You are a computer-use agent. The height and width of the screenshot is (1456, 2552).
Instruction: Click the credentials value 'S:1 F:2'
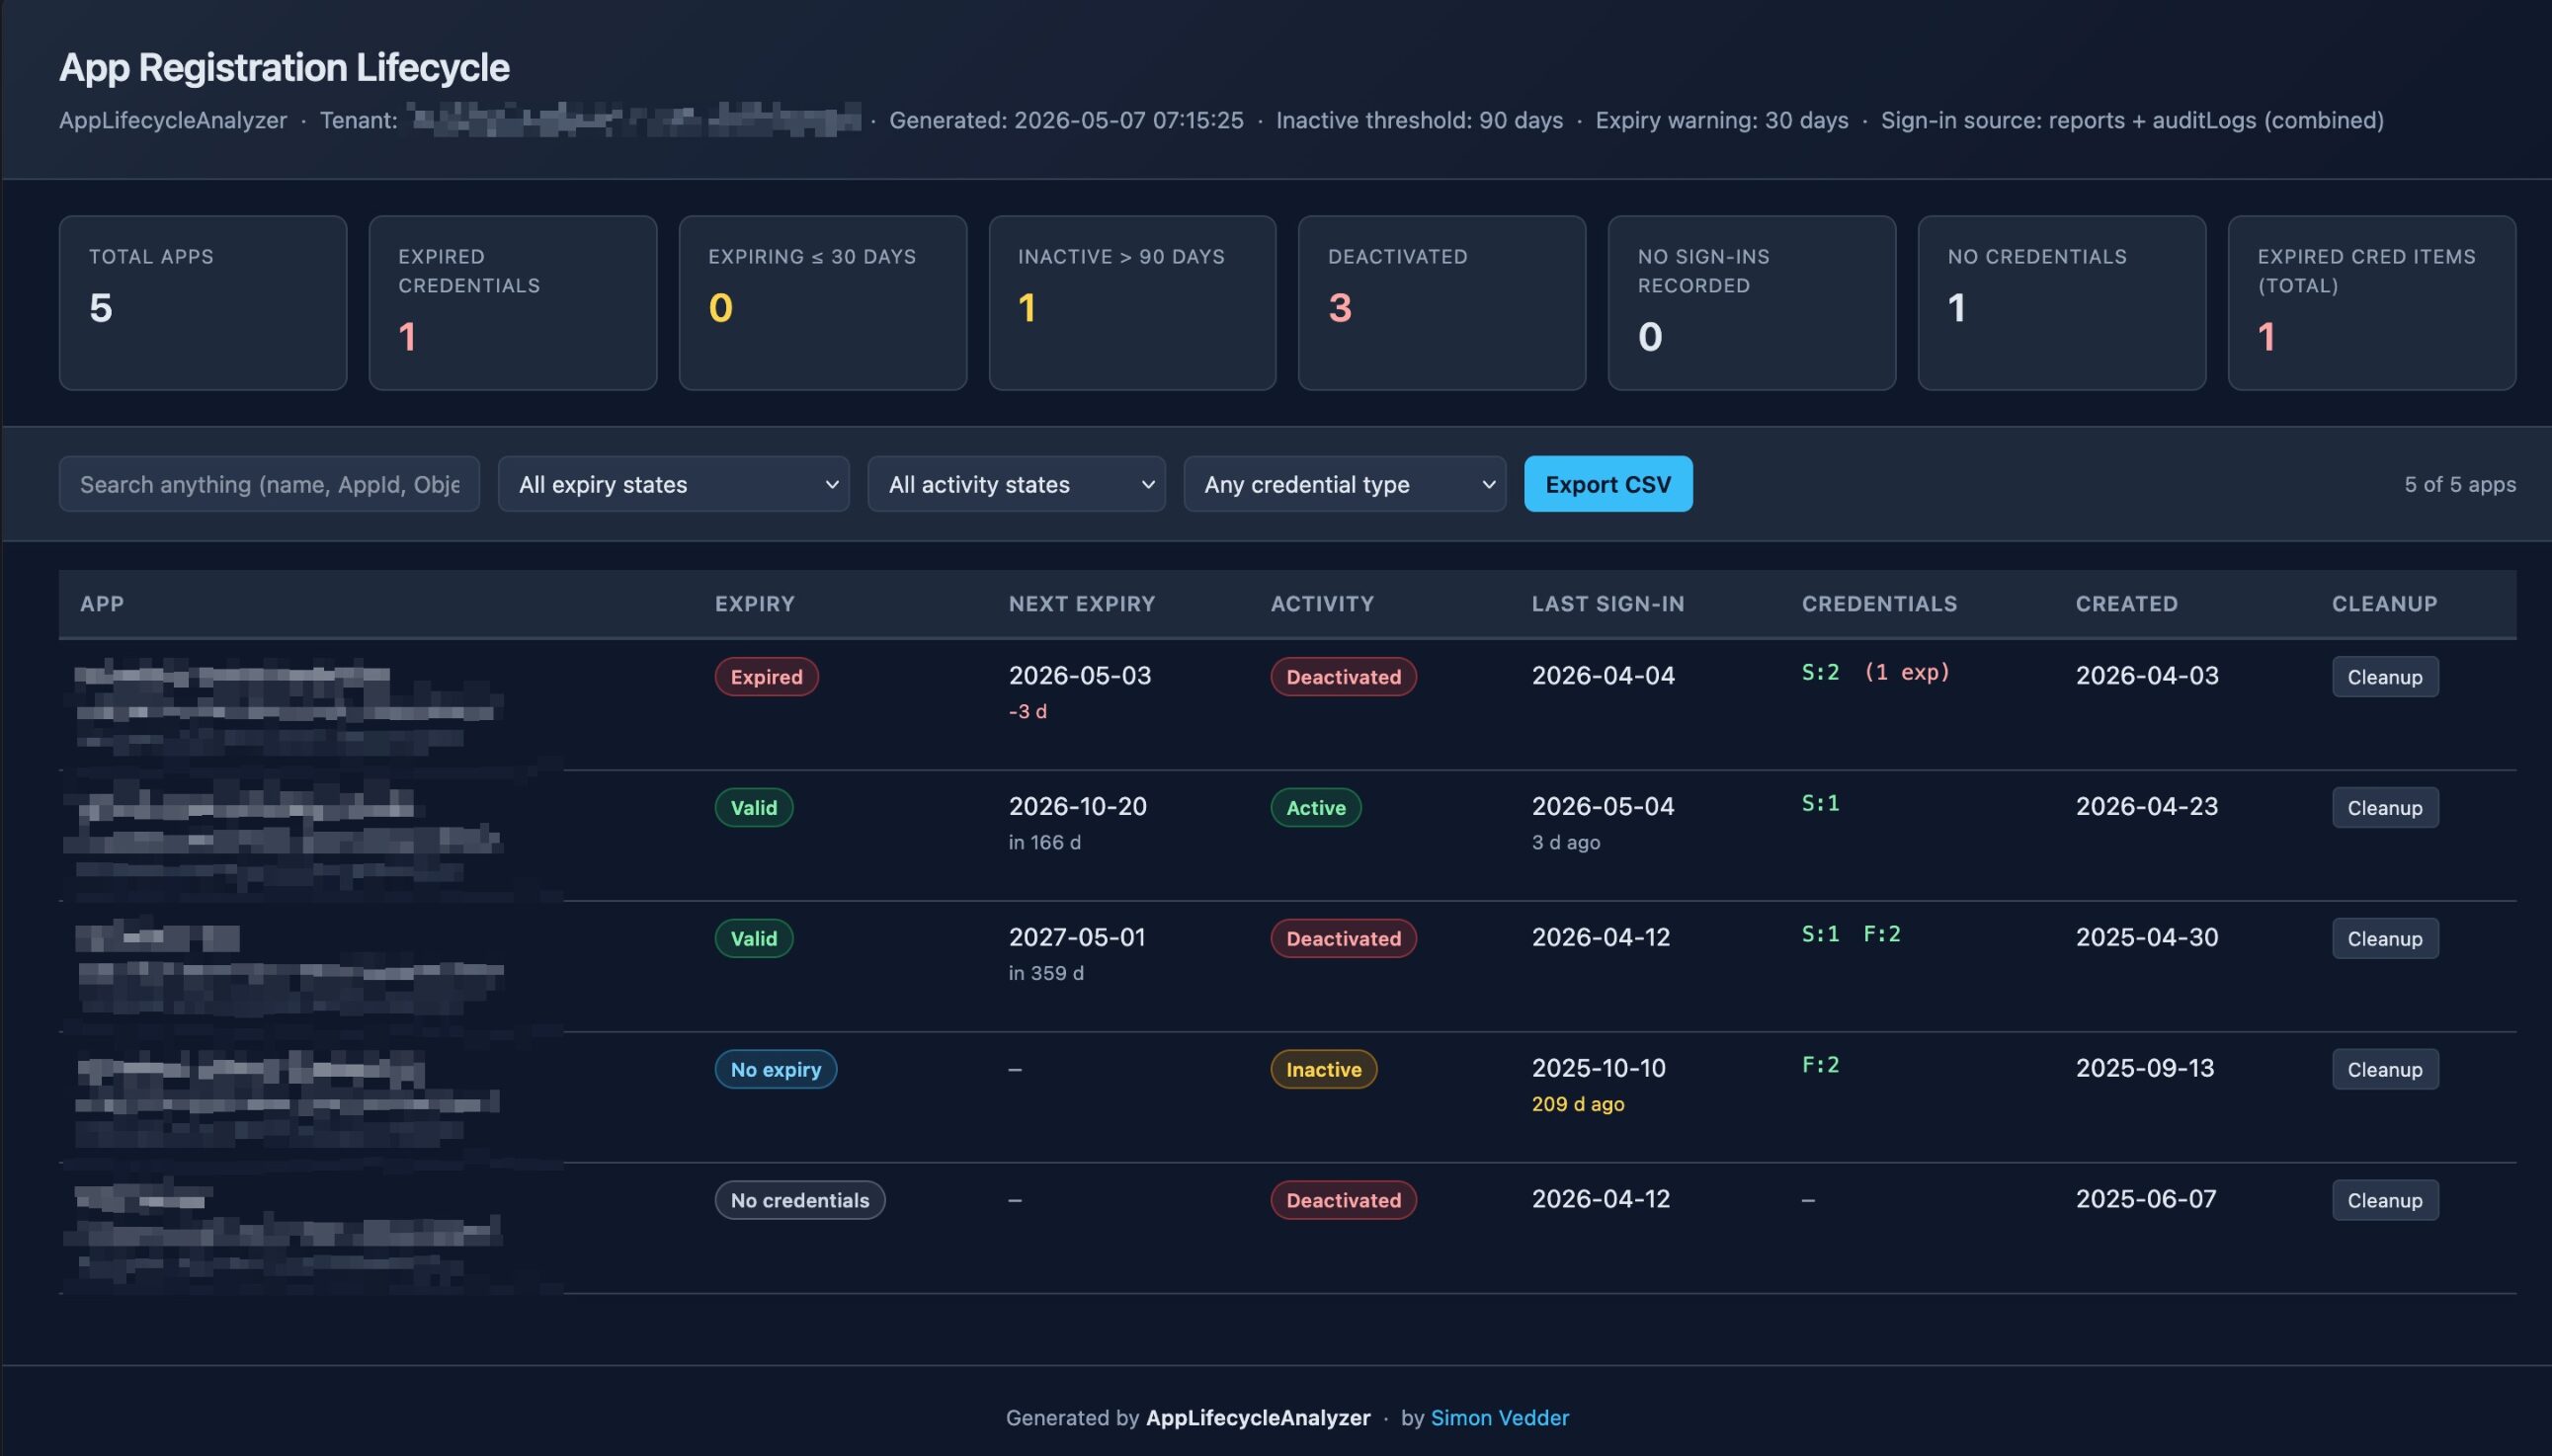click(x=1850, y=934)
